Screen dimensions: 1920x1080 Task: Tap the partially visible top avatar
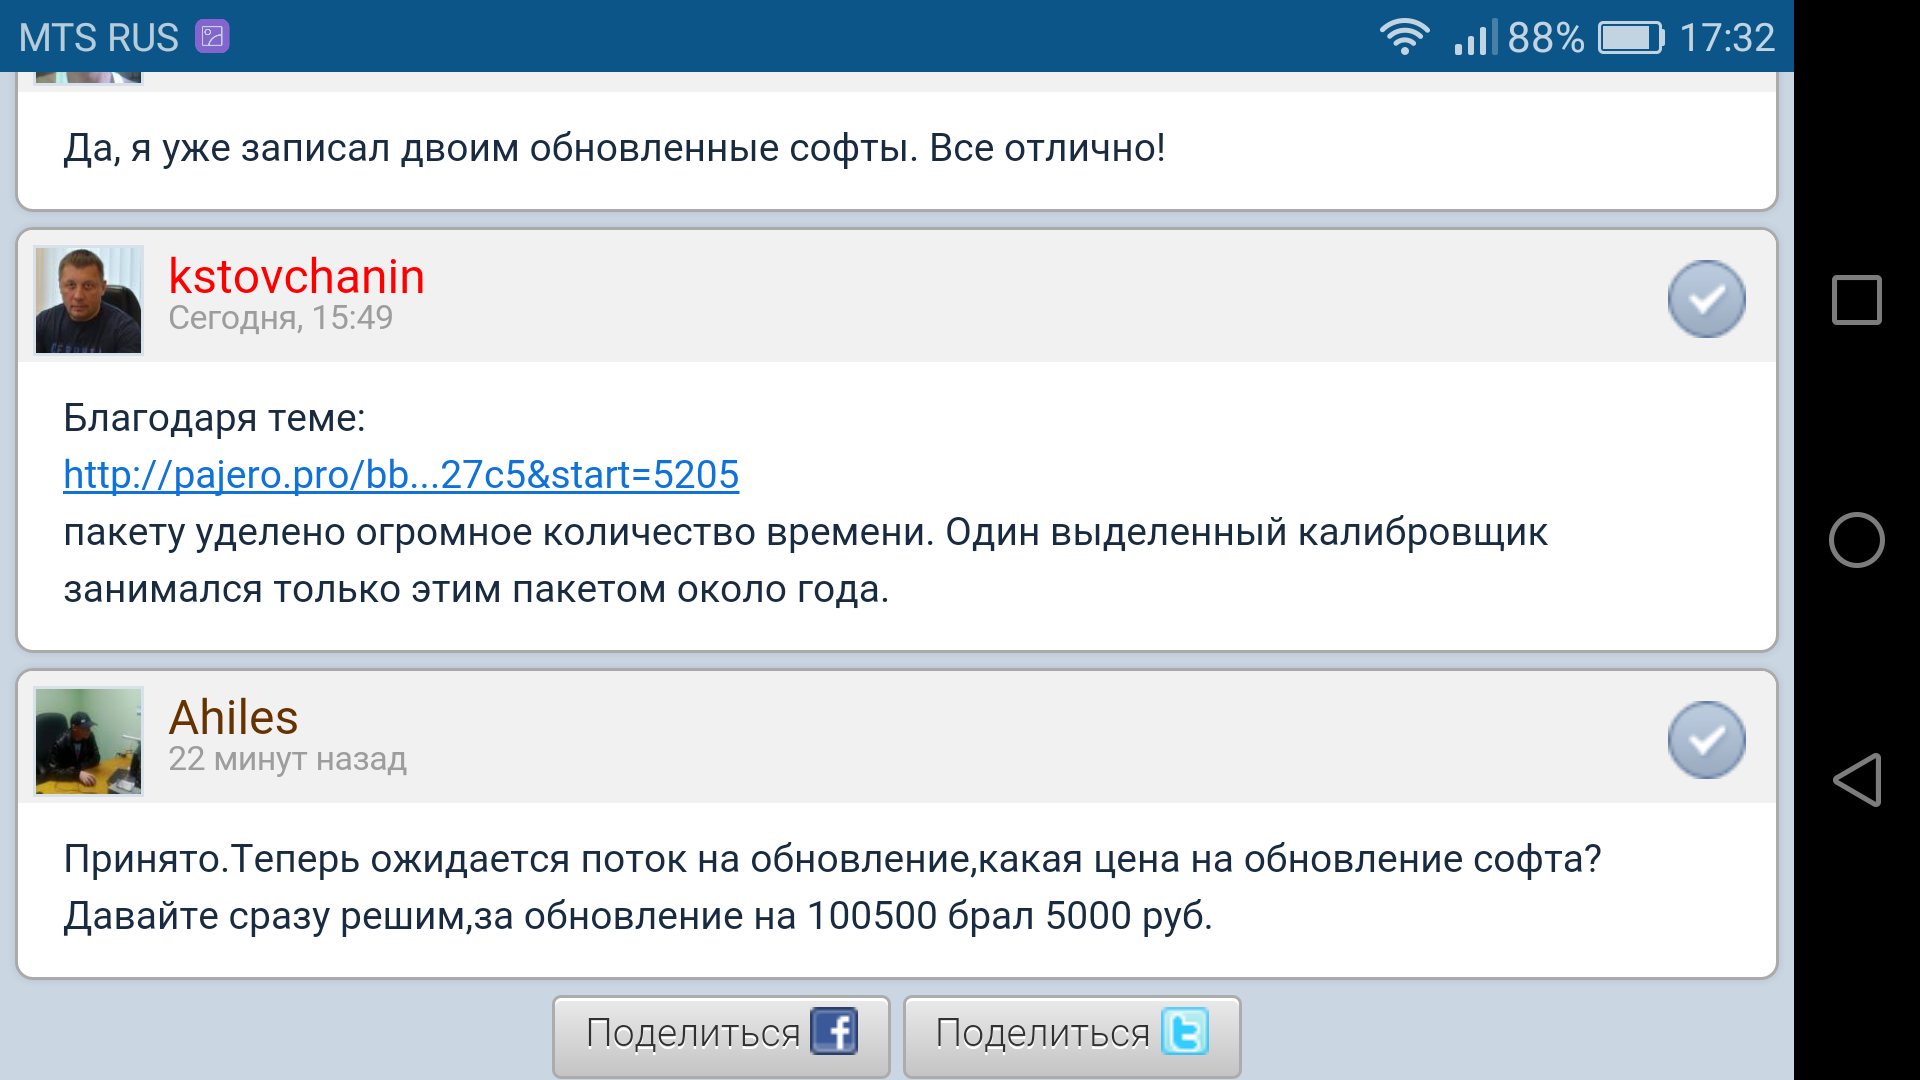89,77
